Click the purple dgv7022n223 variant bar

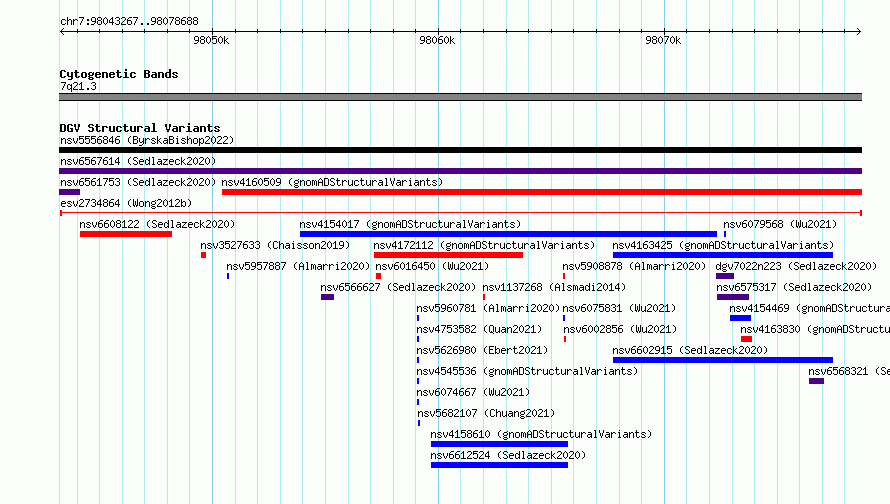725,276
